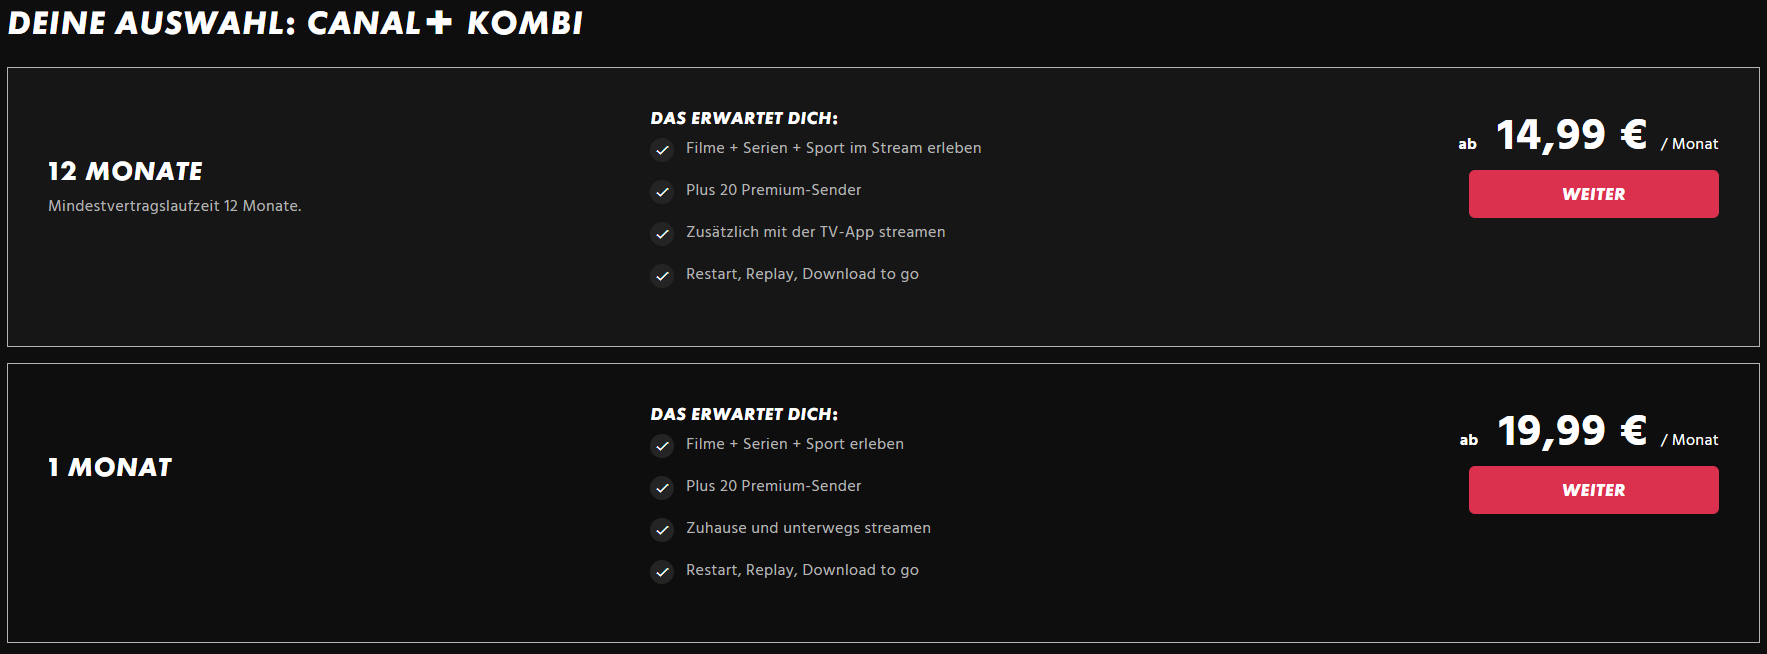Viewport: 1767px width, 654px height.
Task: Click 'Zusätzlich mit der TV-App streamen' feature text
Action: pos(816,232)
